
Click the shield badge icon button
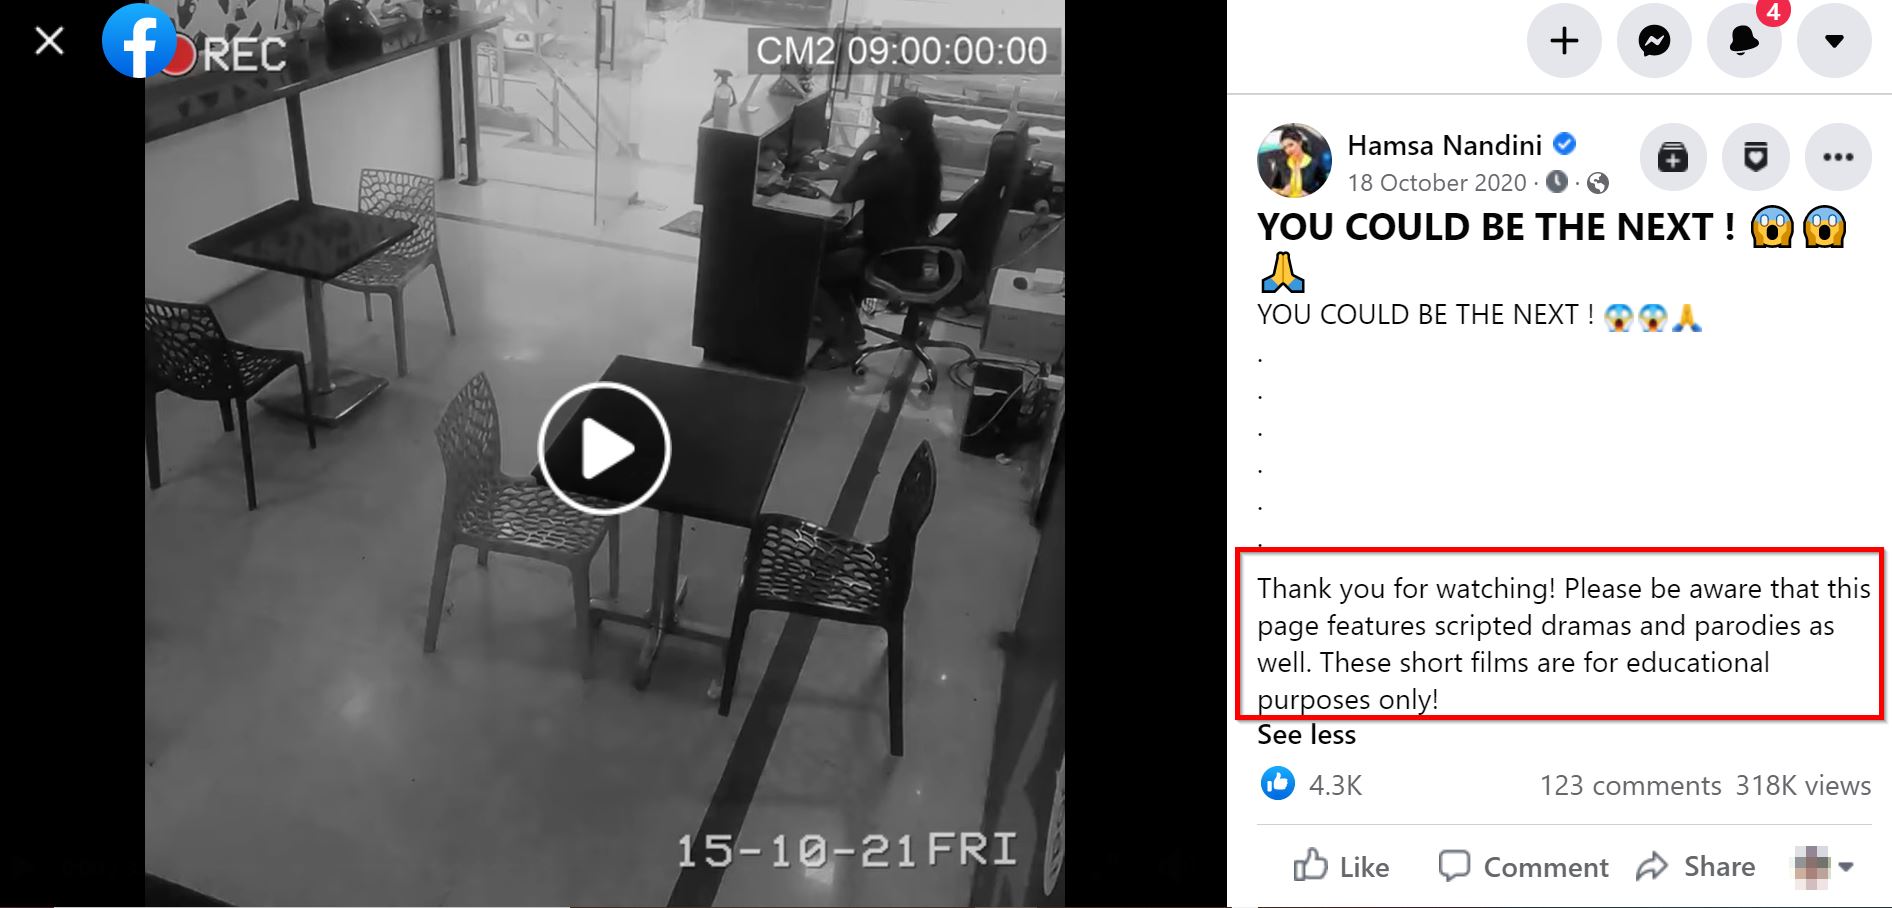[x=1755, y=157]
